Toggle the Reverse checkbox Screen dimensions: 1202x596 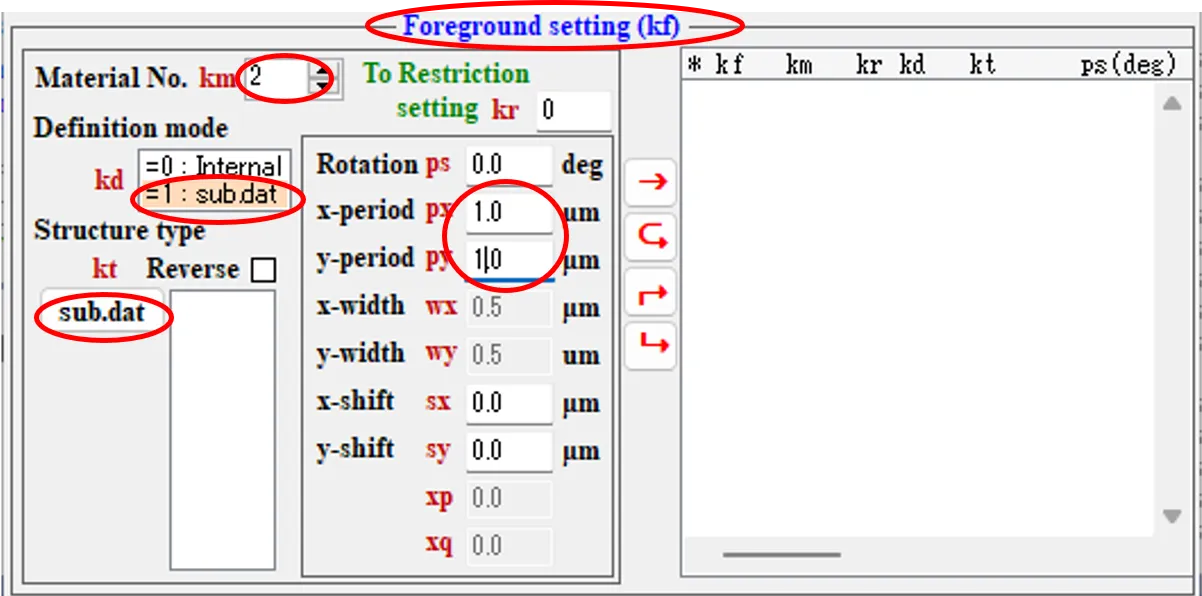tap(264, 270)
